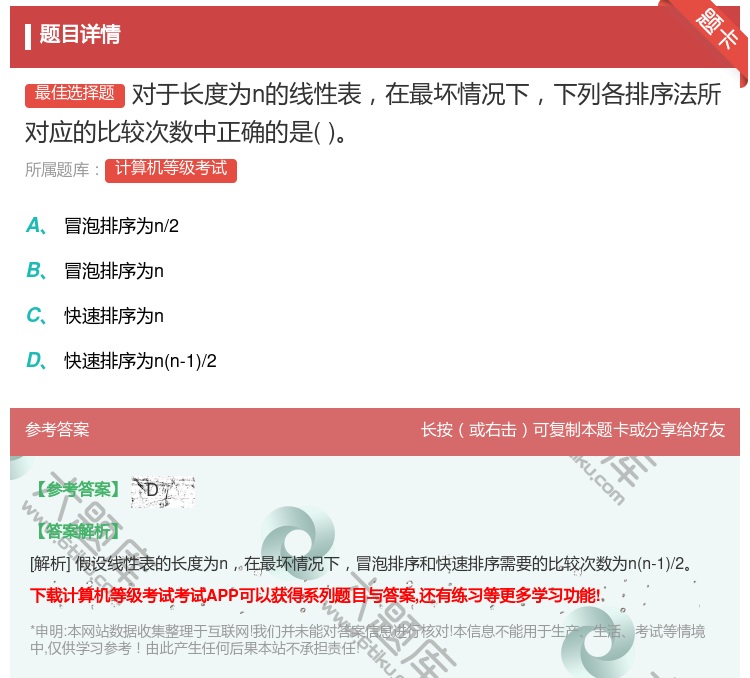750x678 pixels.
Task: Select option A 冒泡排序为n/2
Action: point(102,226)
